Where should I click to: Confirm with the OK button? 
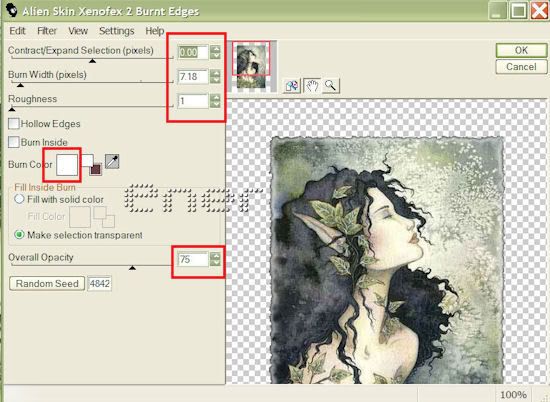click(x=521, y=50)
